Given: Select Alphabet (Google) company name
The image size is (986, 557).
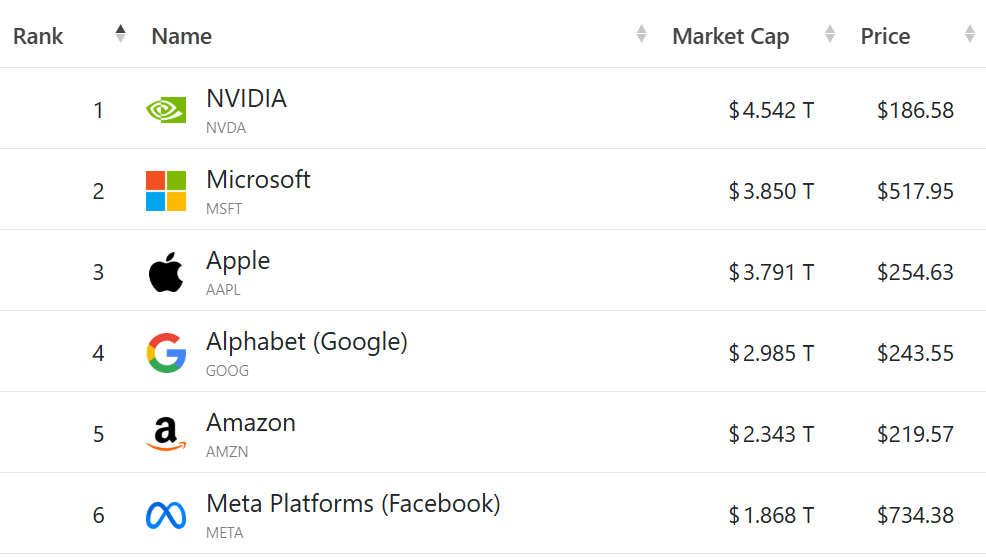Looking at the screenshot, I should pos(307,342).
